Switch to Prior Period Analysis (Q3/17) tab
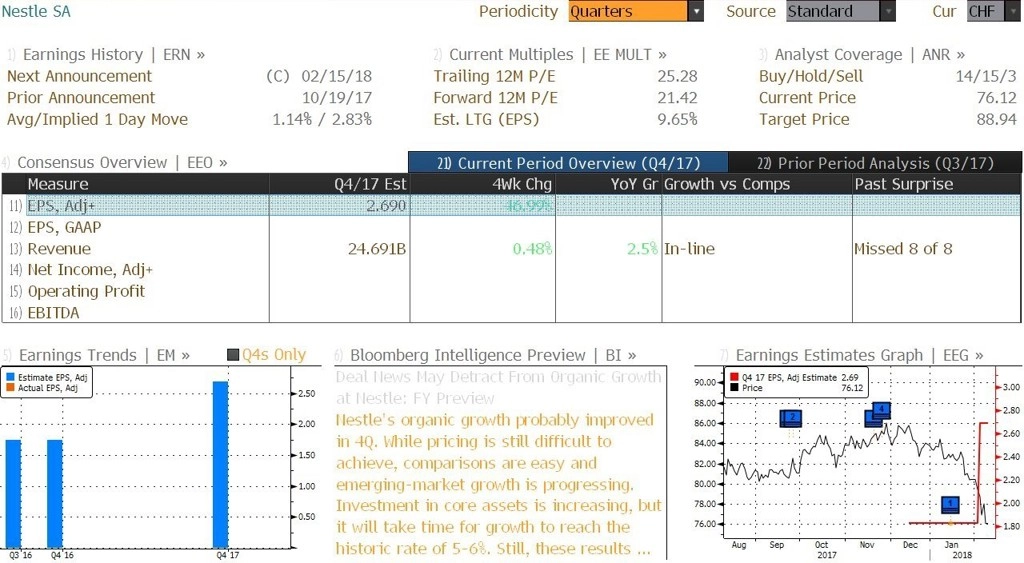This screenshot has height=563, width=1024. click(x=875, y=163)
